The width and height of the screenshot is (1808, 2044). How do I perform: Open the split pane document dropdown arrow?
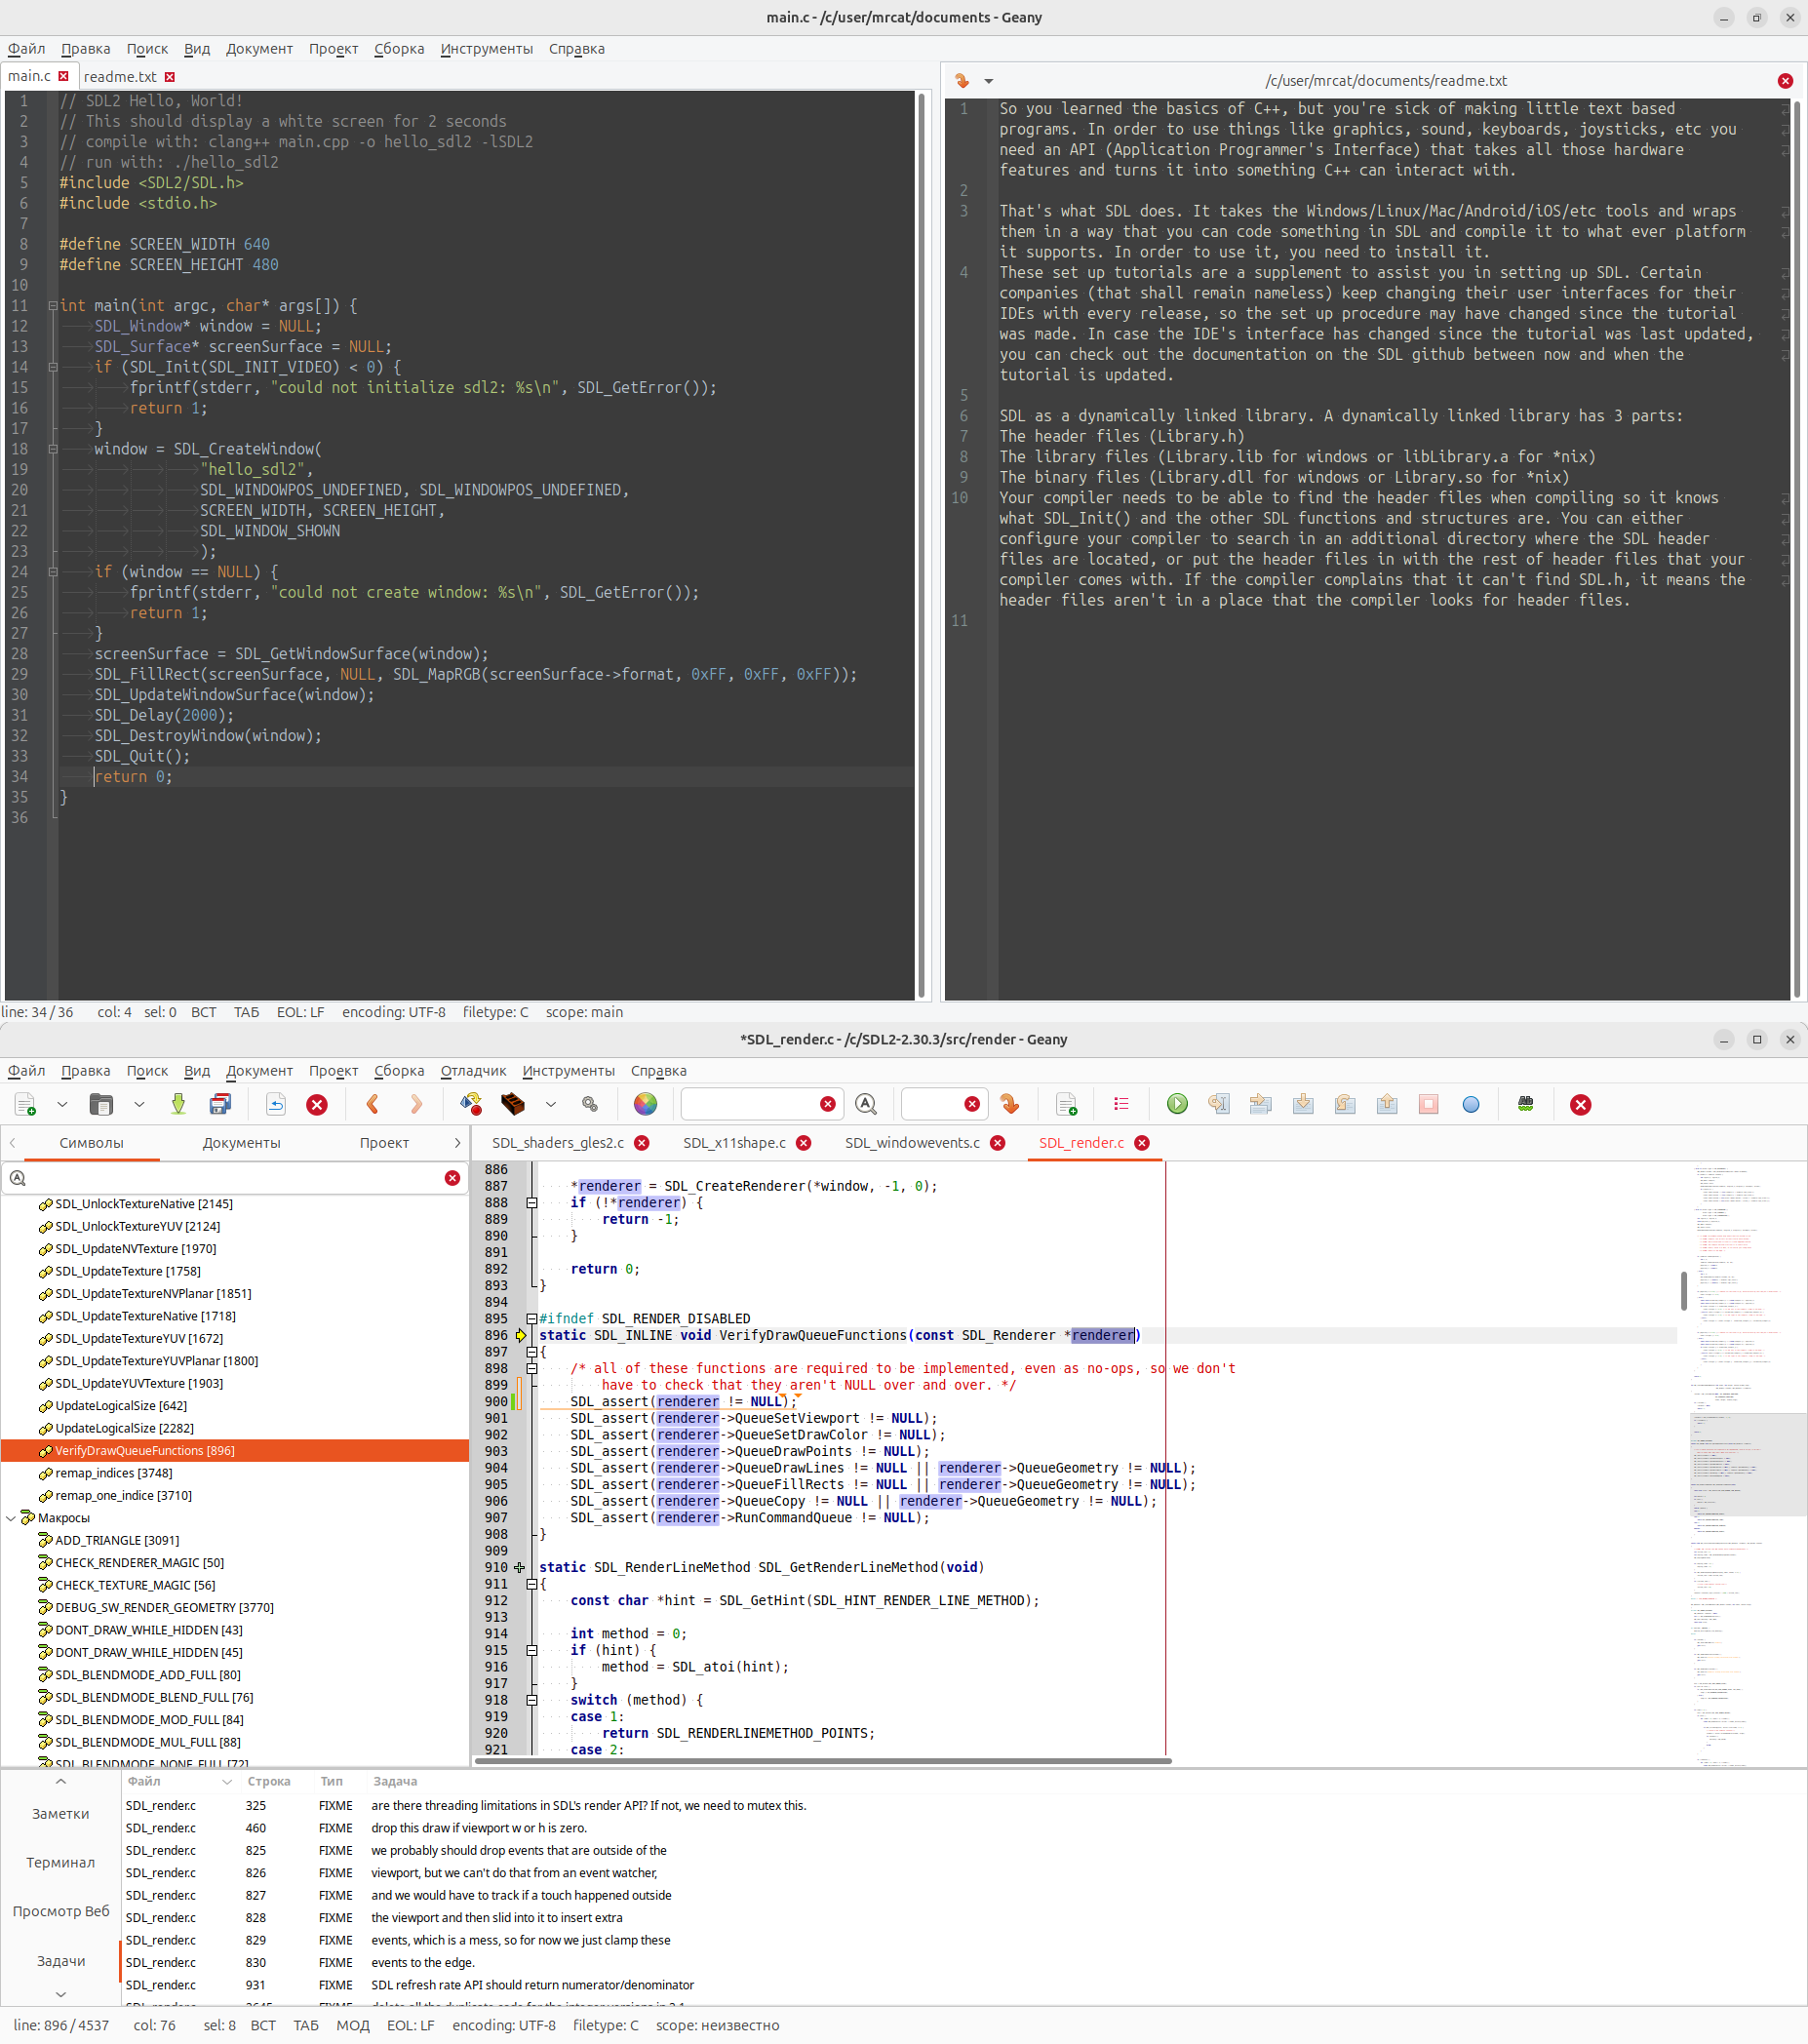[988, 81]
